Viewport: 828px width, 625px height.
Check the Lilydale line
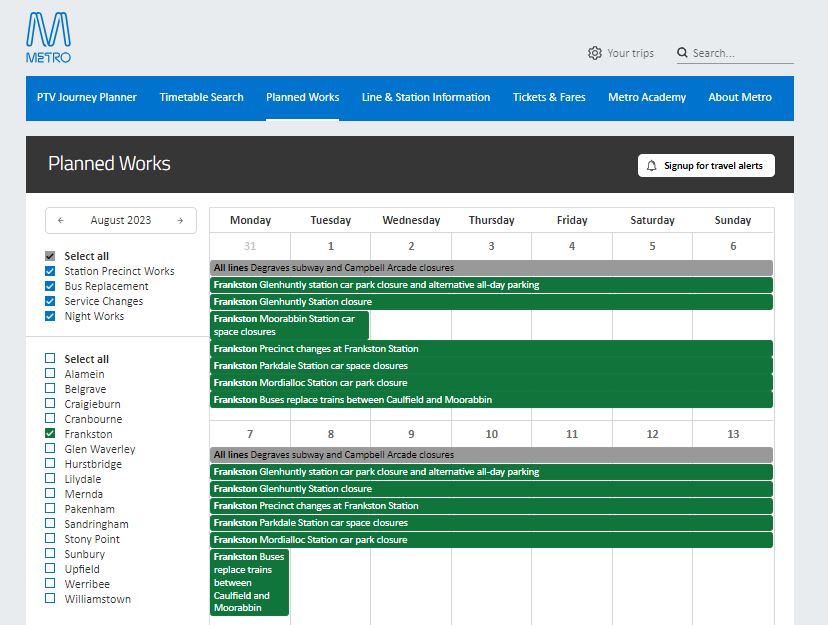click(x=50, y=478)
